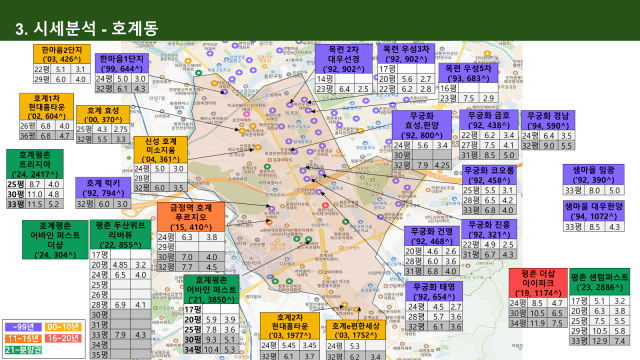
Task: Select the 샘마을 임광 header
Action: point(593,175)
